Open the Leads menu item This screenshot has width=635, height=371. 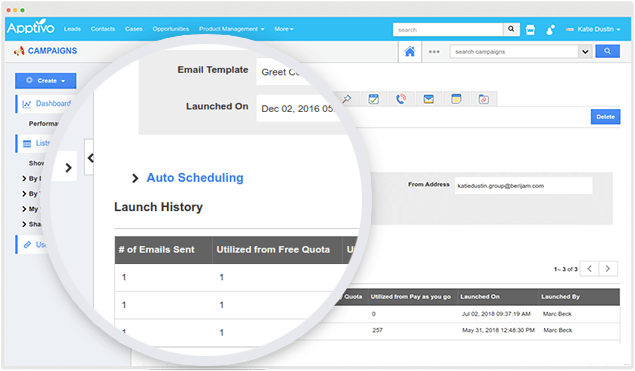[72, 29]
